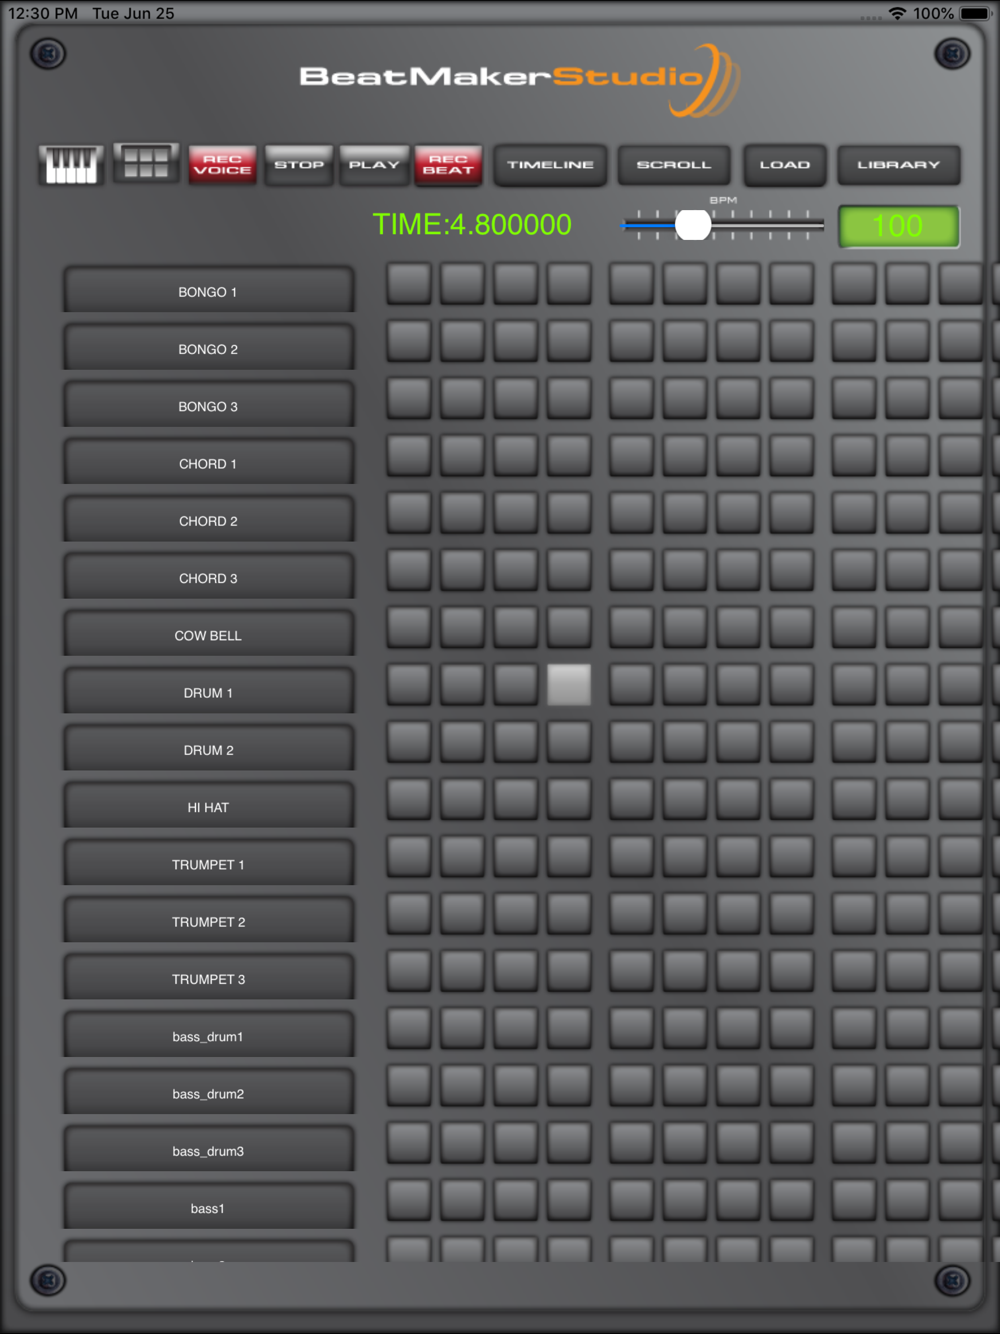Enable the first step on DRUM 1
The height and width of the screenshot is (1334, 1000).
point(409,684)
